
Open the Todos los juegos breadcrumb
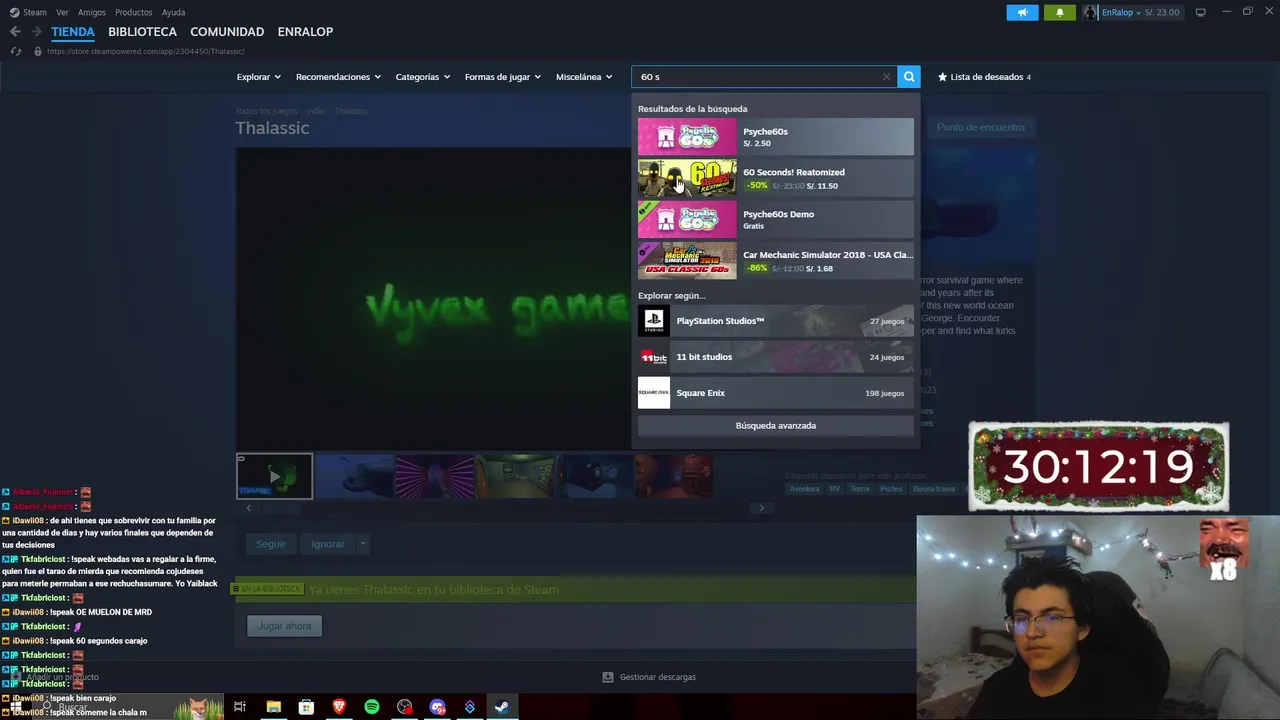(x=267, y=111)
